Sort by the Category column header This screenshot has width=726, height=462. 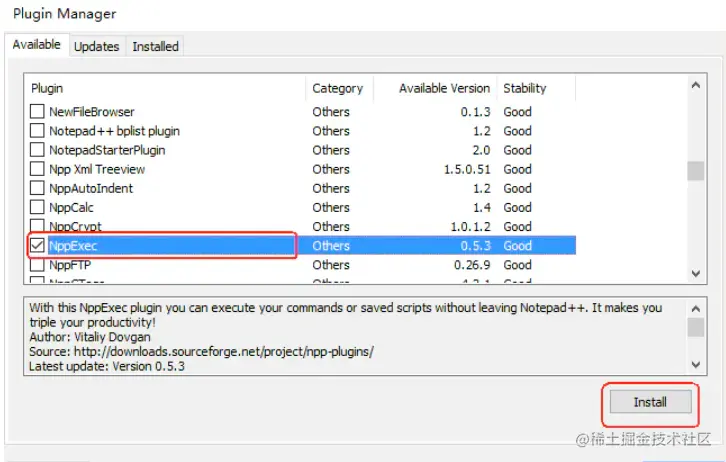coord(339,88)
